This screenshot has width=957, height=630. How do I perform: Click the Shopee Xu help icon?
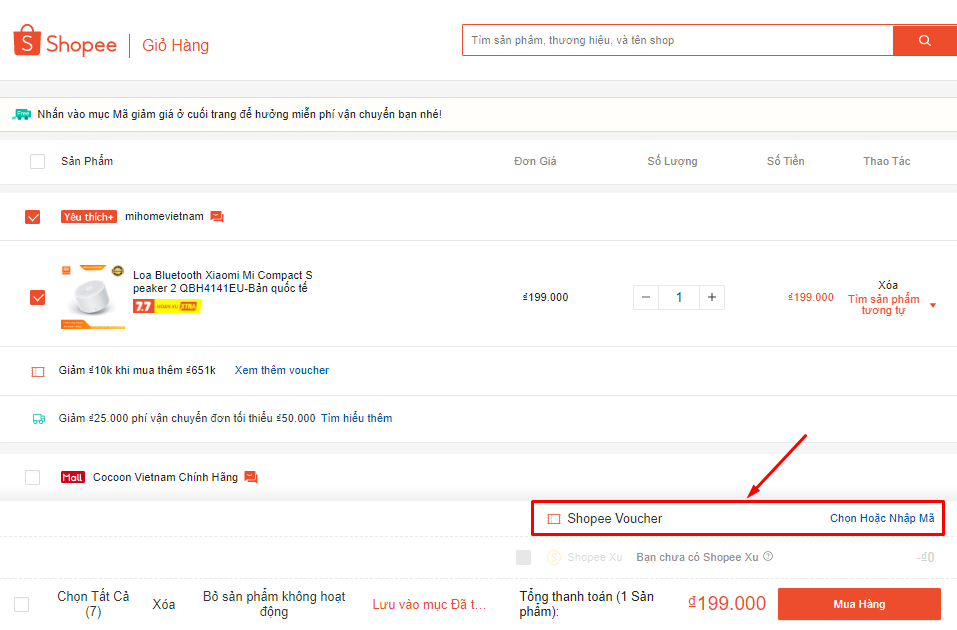[768, 557]
